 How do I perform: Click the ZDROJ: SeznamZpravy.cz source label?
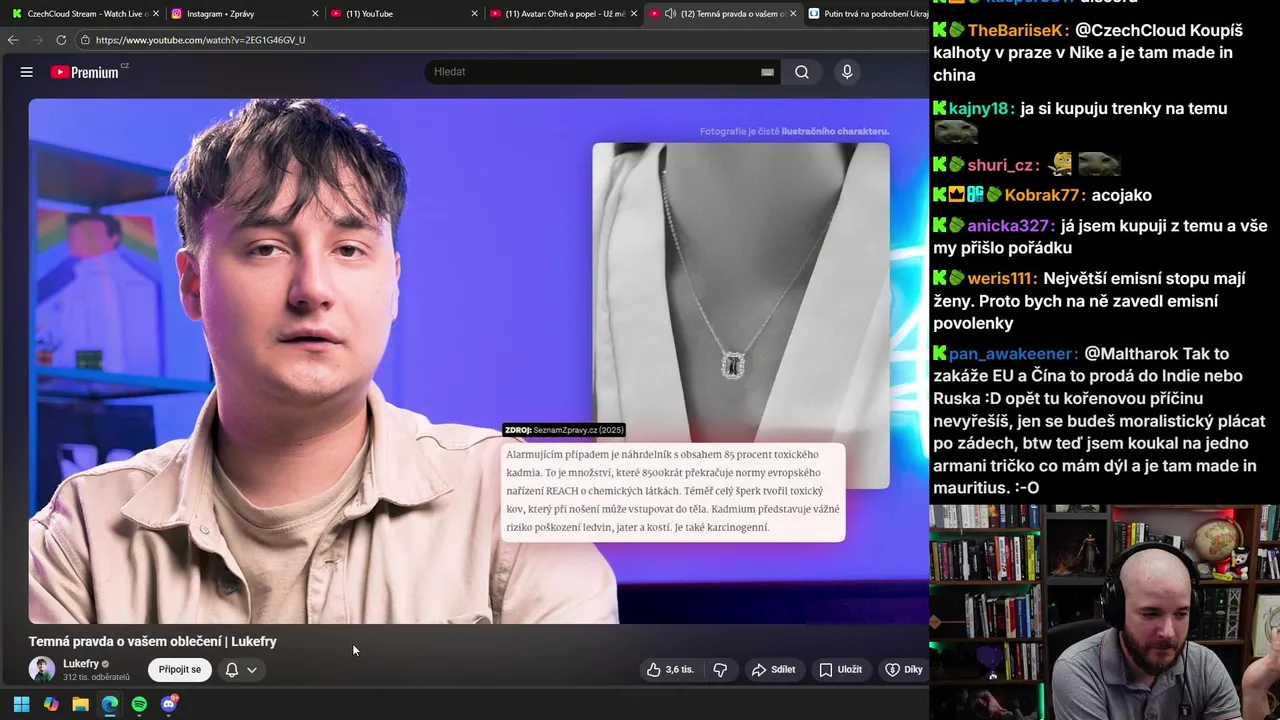pos(565,430)
